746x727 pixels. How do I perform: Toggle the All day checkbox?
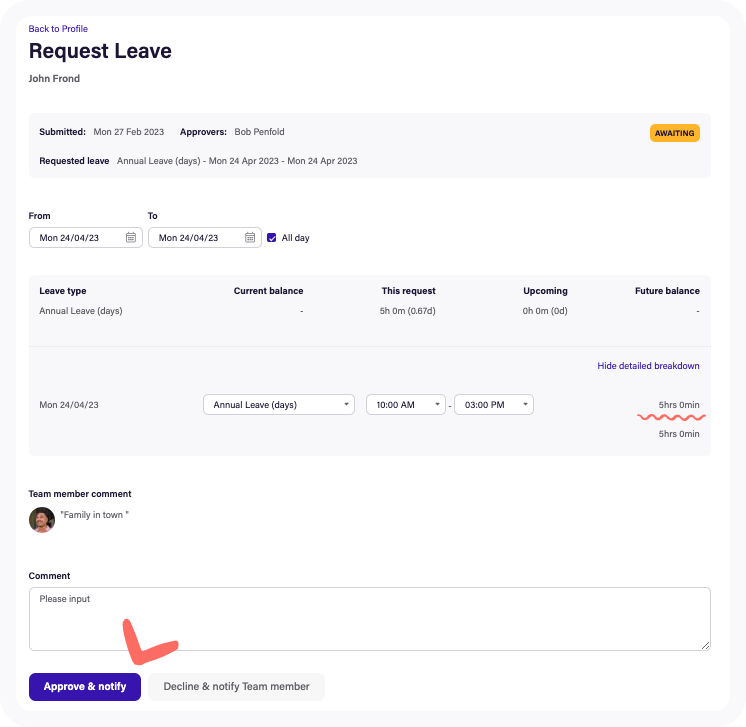pyautogui.click(x=272, y=238)
